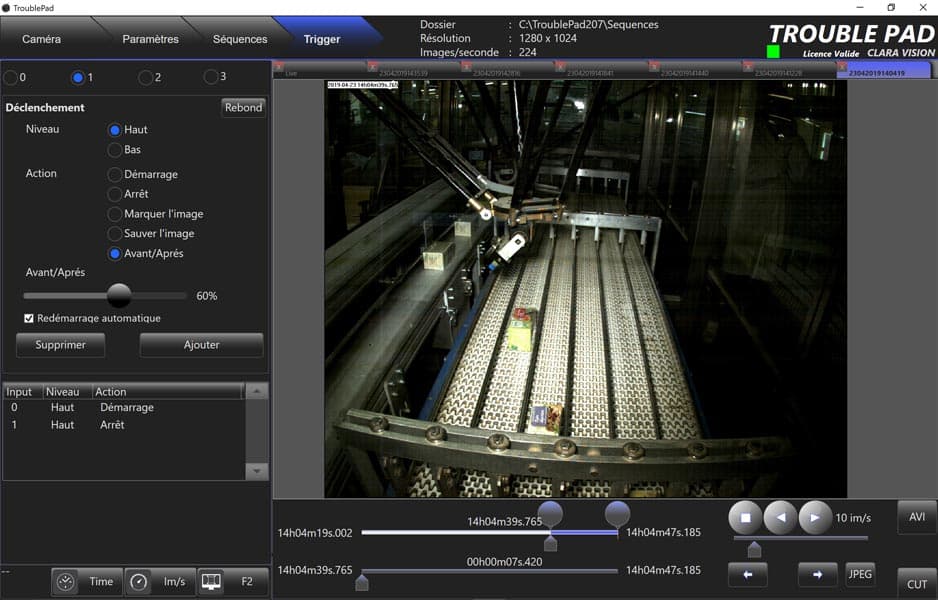Click the green licence status indicator
938x600 pixels.
(x=773, y=51)
